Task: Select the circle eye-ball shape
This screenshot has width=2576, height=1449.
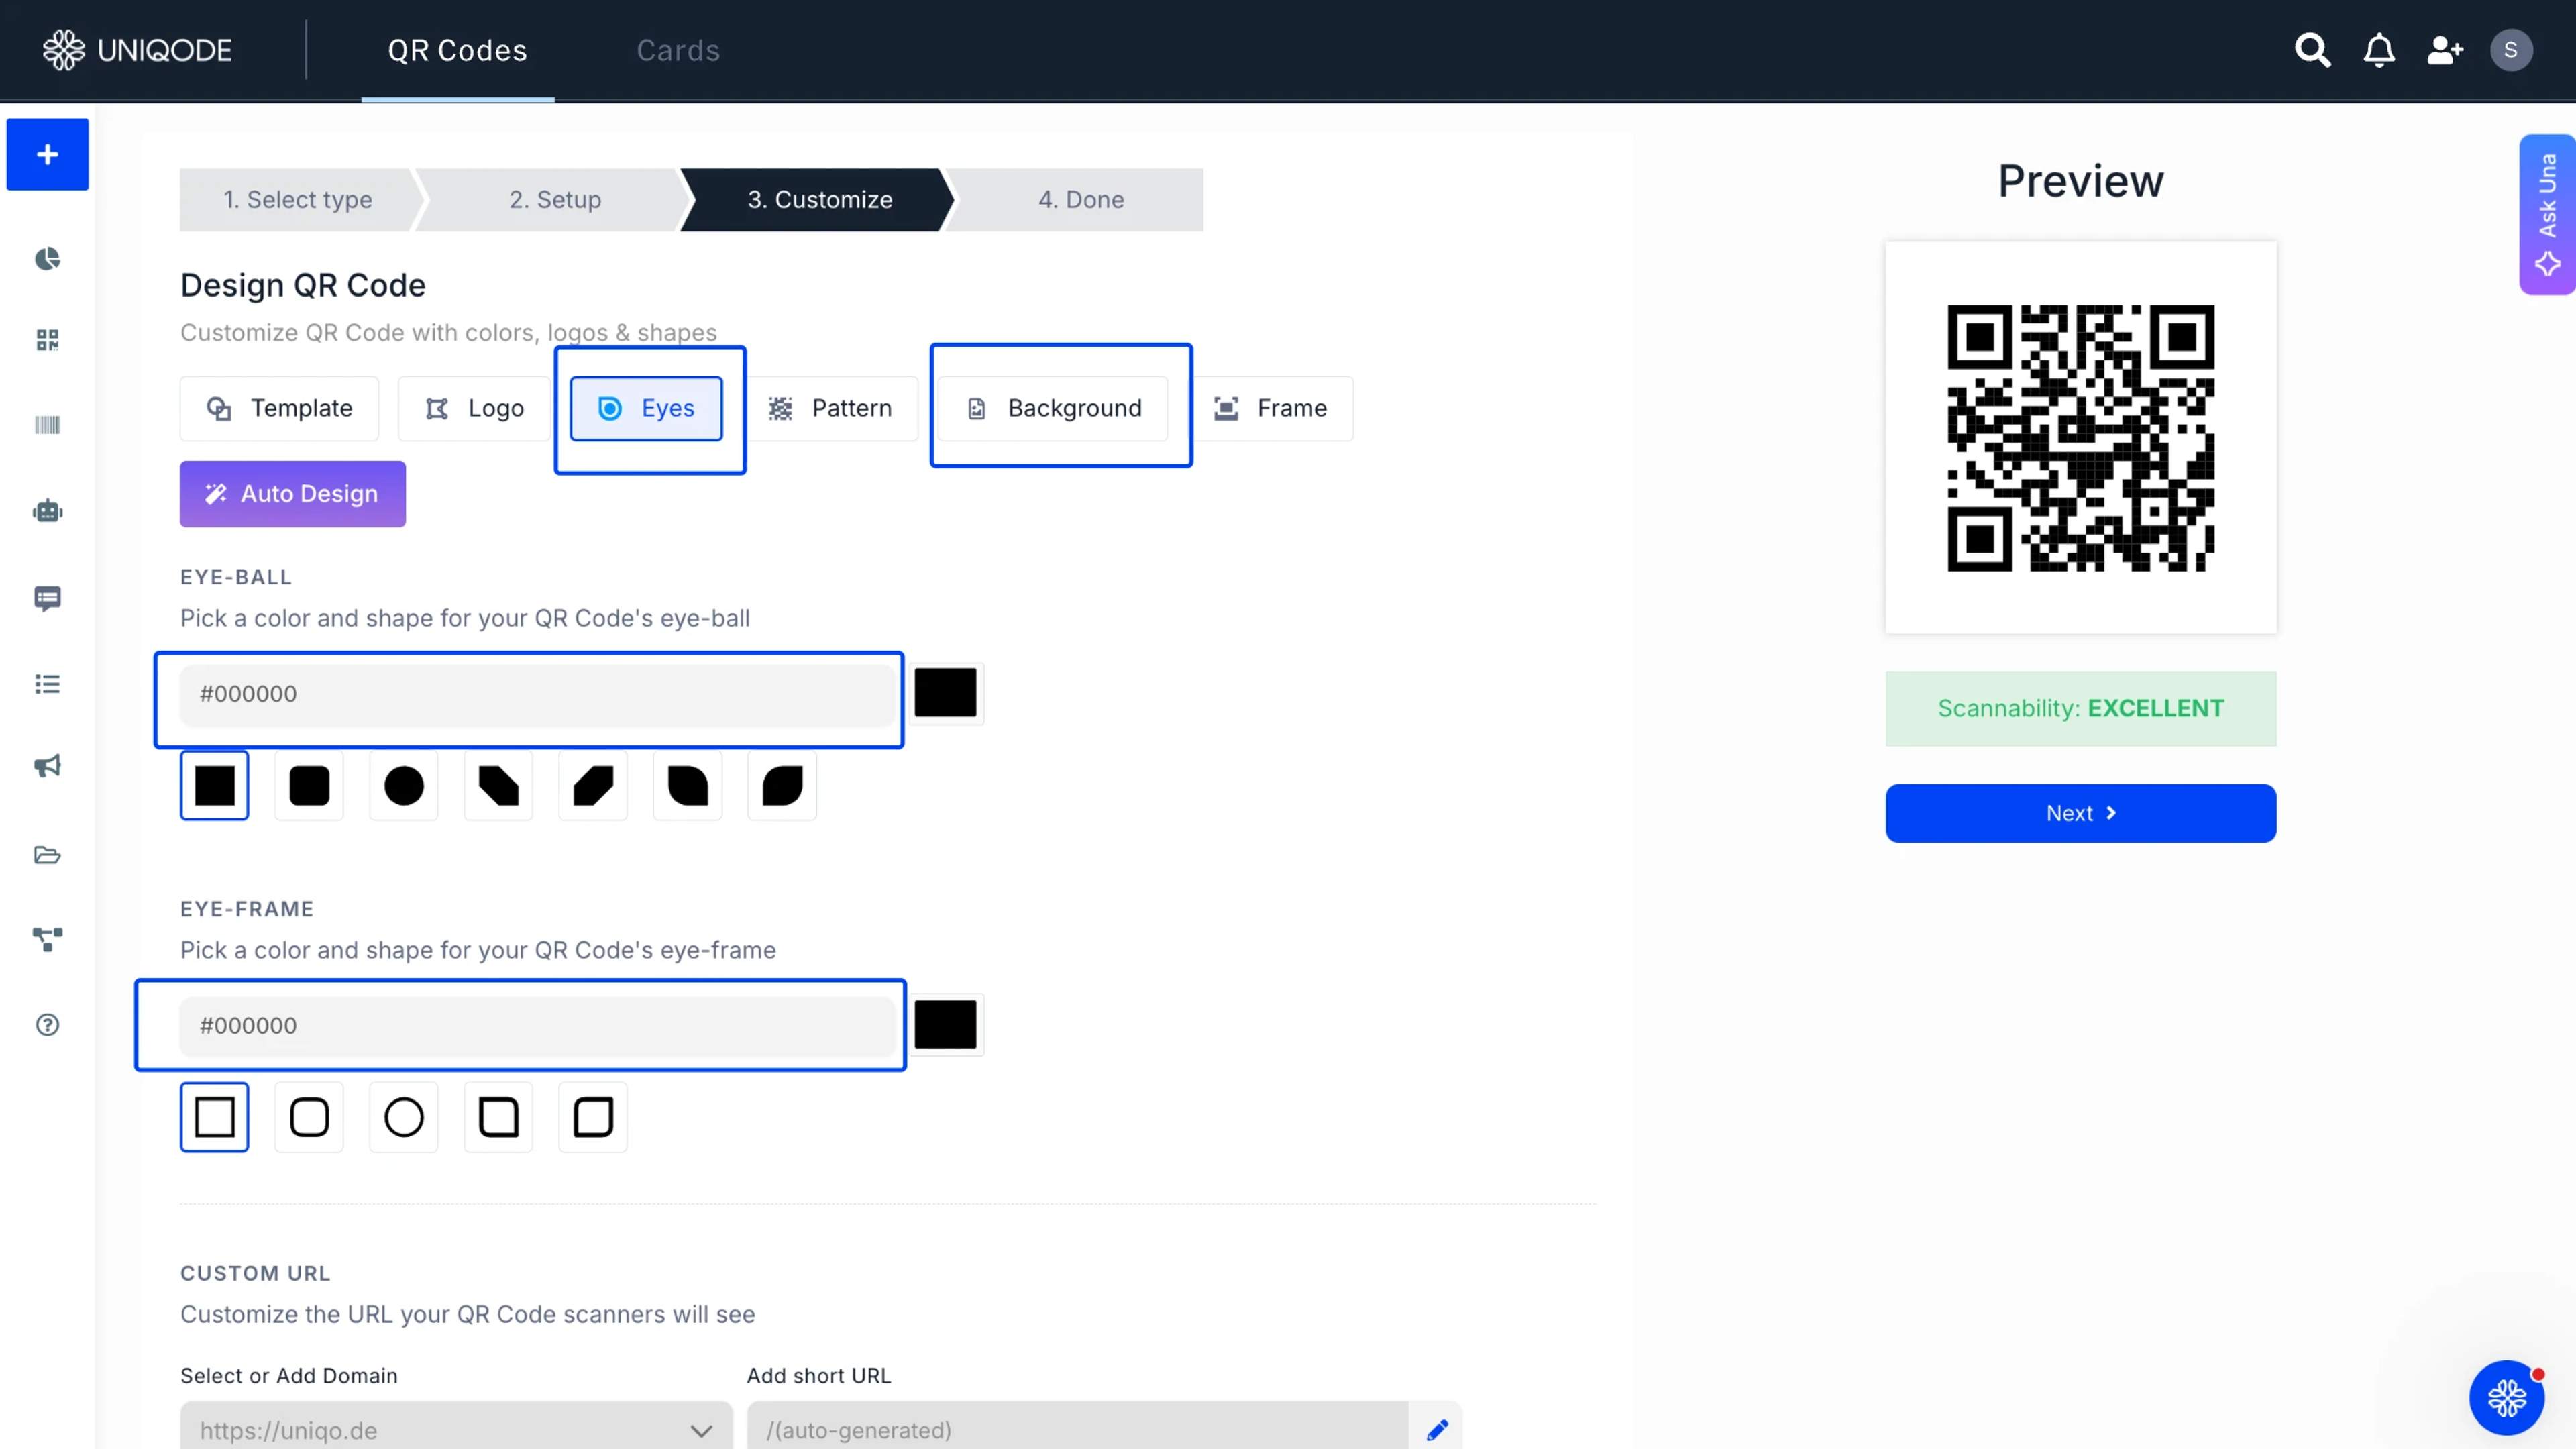Action: [x=404, y=786]
